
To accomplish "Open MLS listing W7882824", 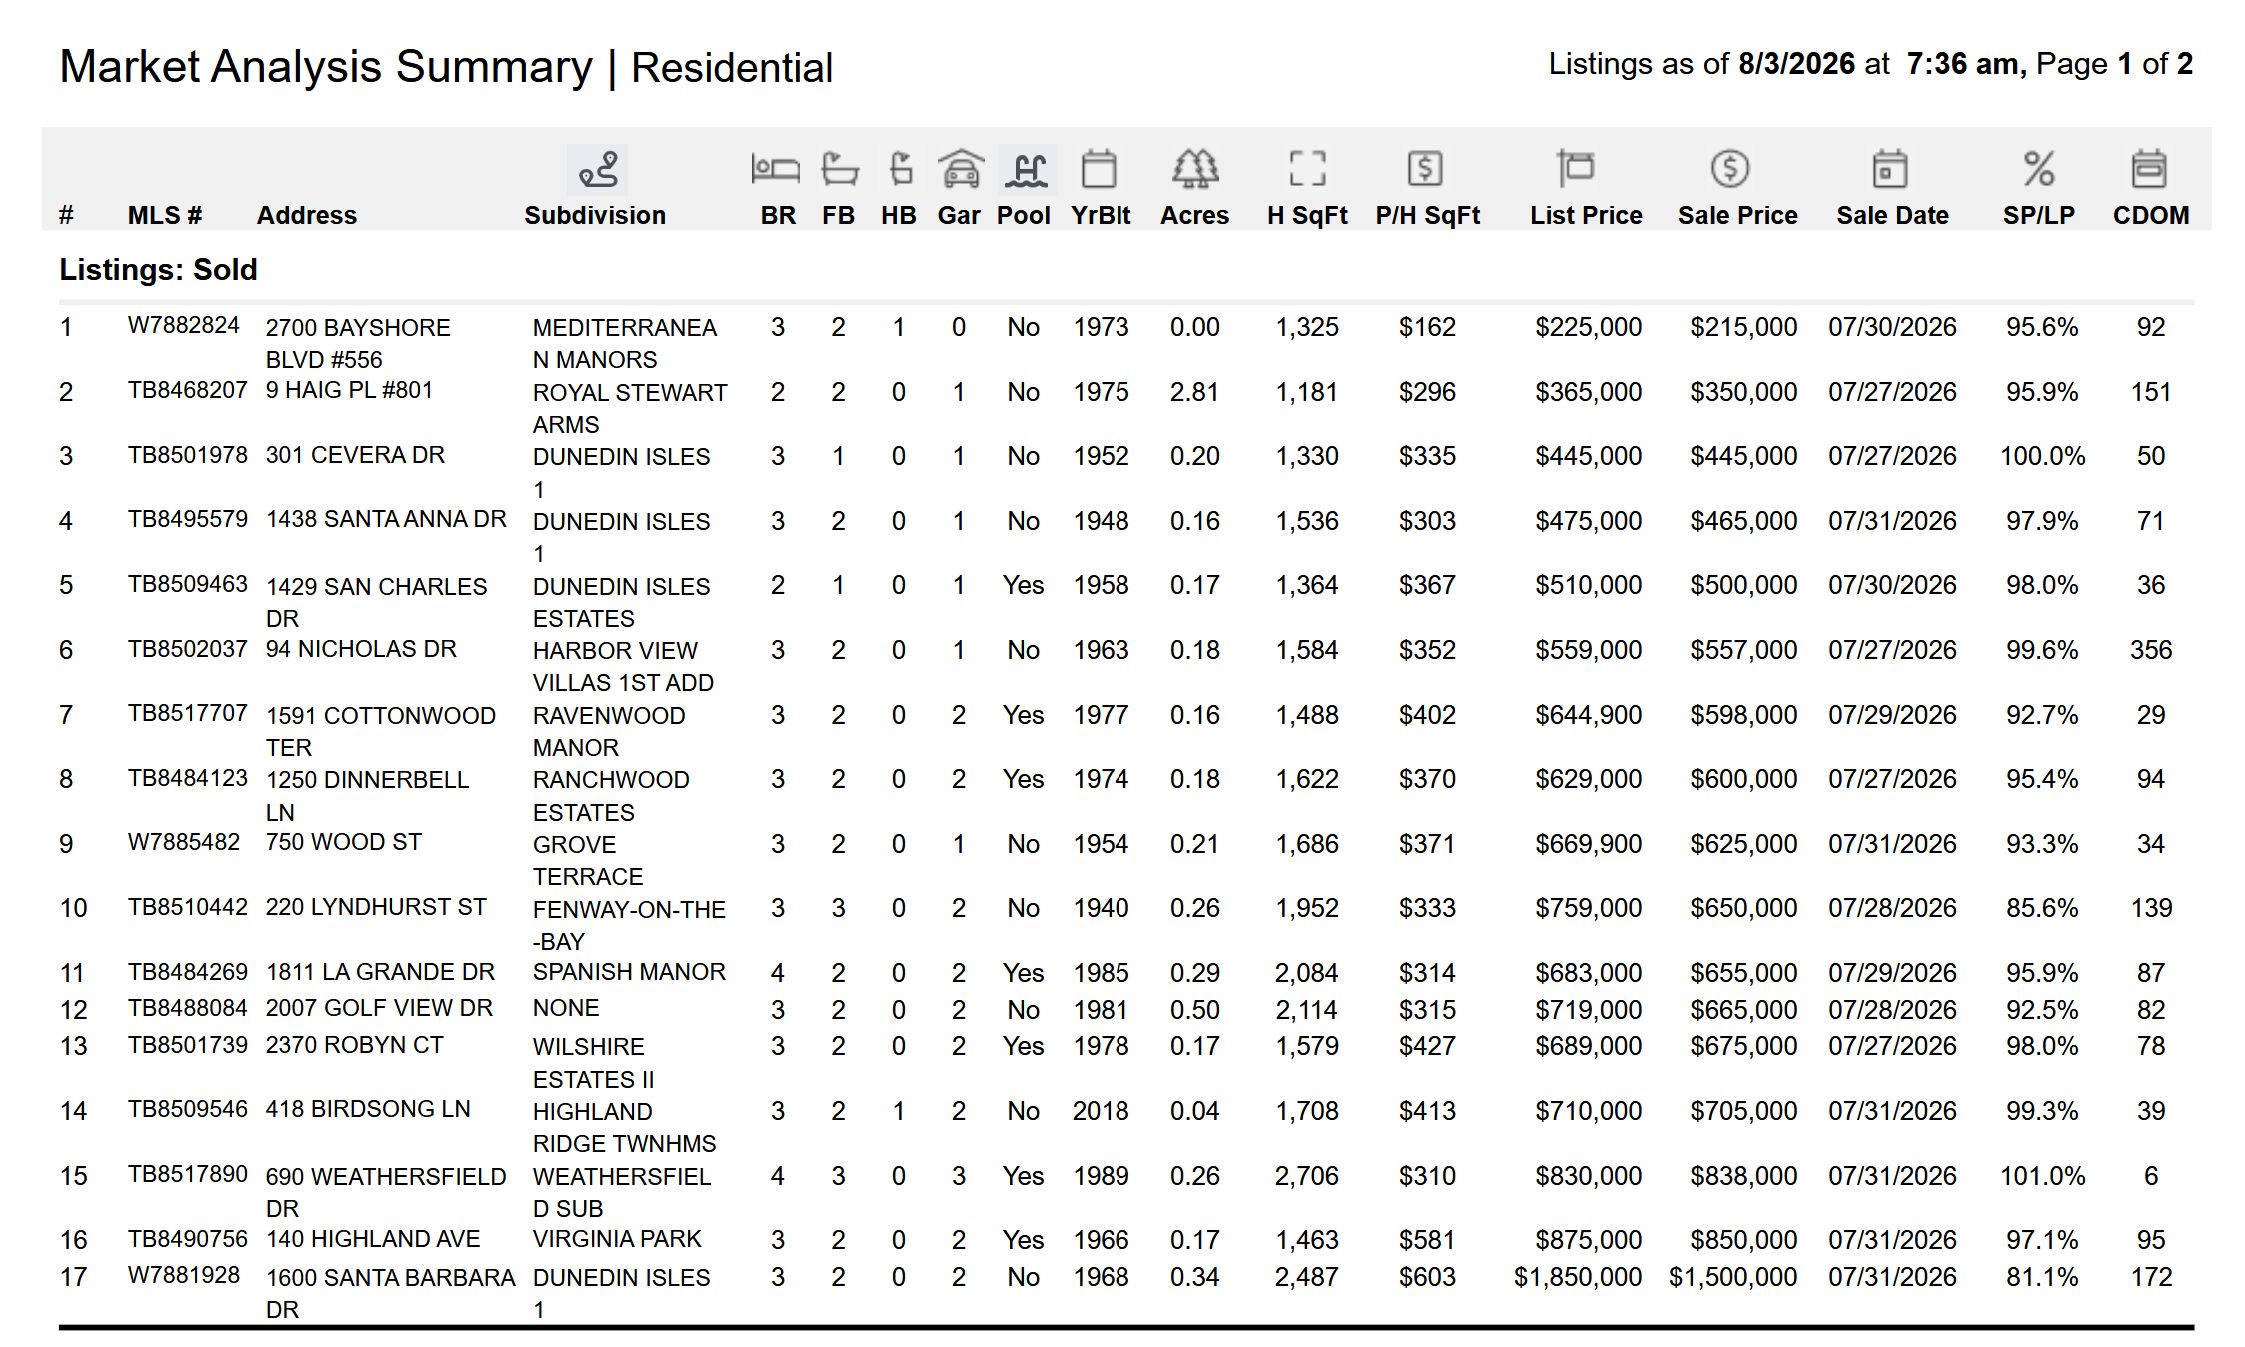I will [184, 325].
